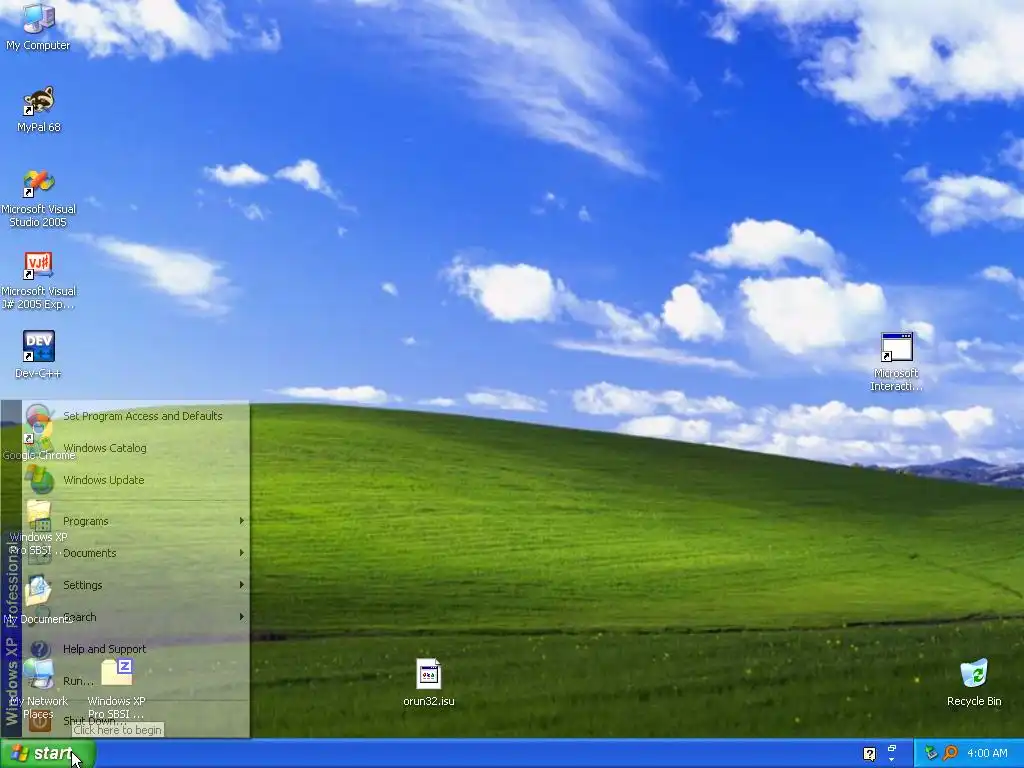
Task: Select the Dev-C++ desktop shortcut
Action: pos(39,355)
